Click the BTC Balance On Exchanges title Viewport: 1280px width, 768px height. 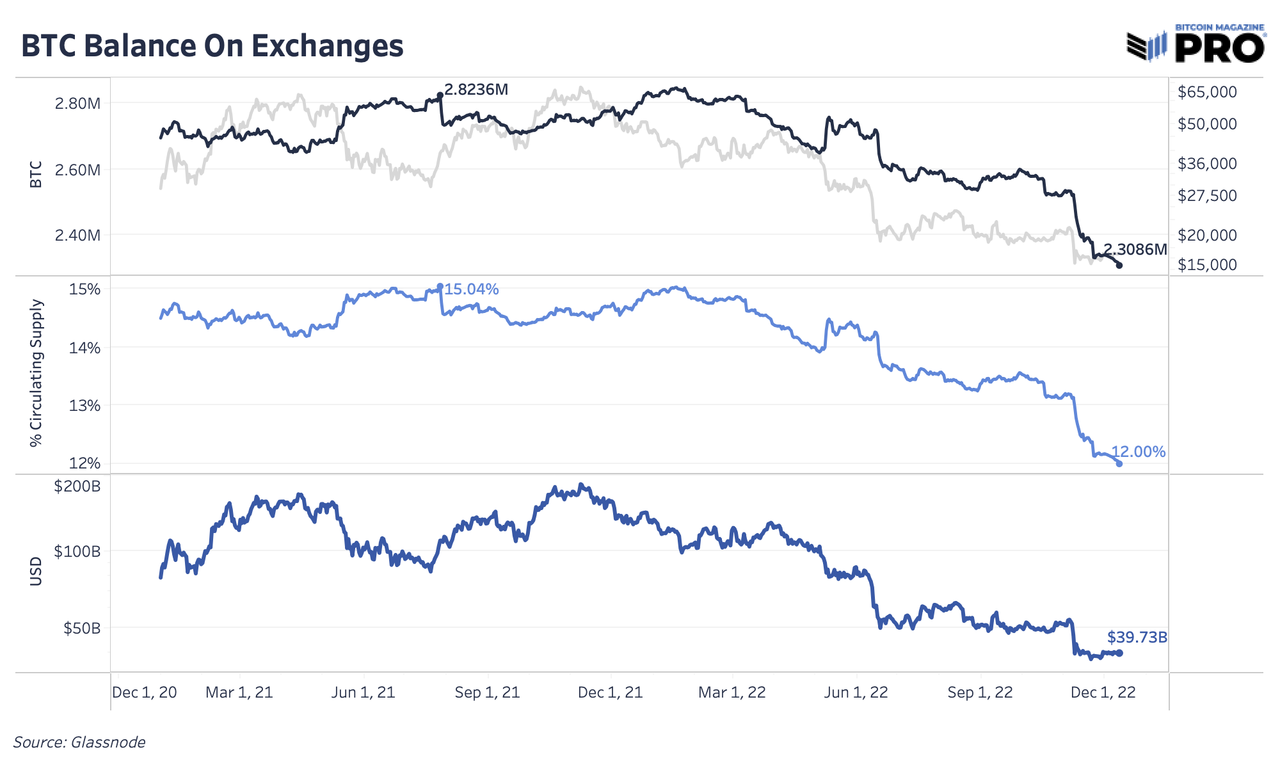(210, 45)
